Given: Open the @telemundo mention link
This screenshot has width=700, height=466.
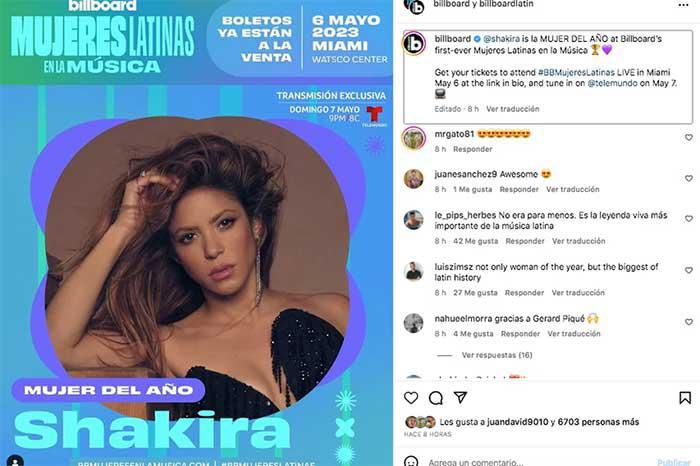Looking at the screenshot, I should pos(612,83).
